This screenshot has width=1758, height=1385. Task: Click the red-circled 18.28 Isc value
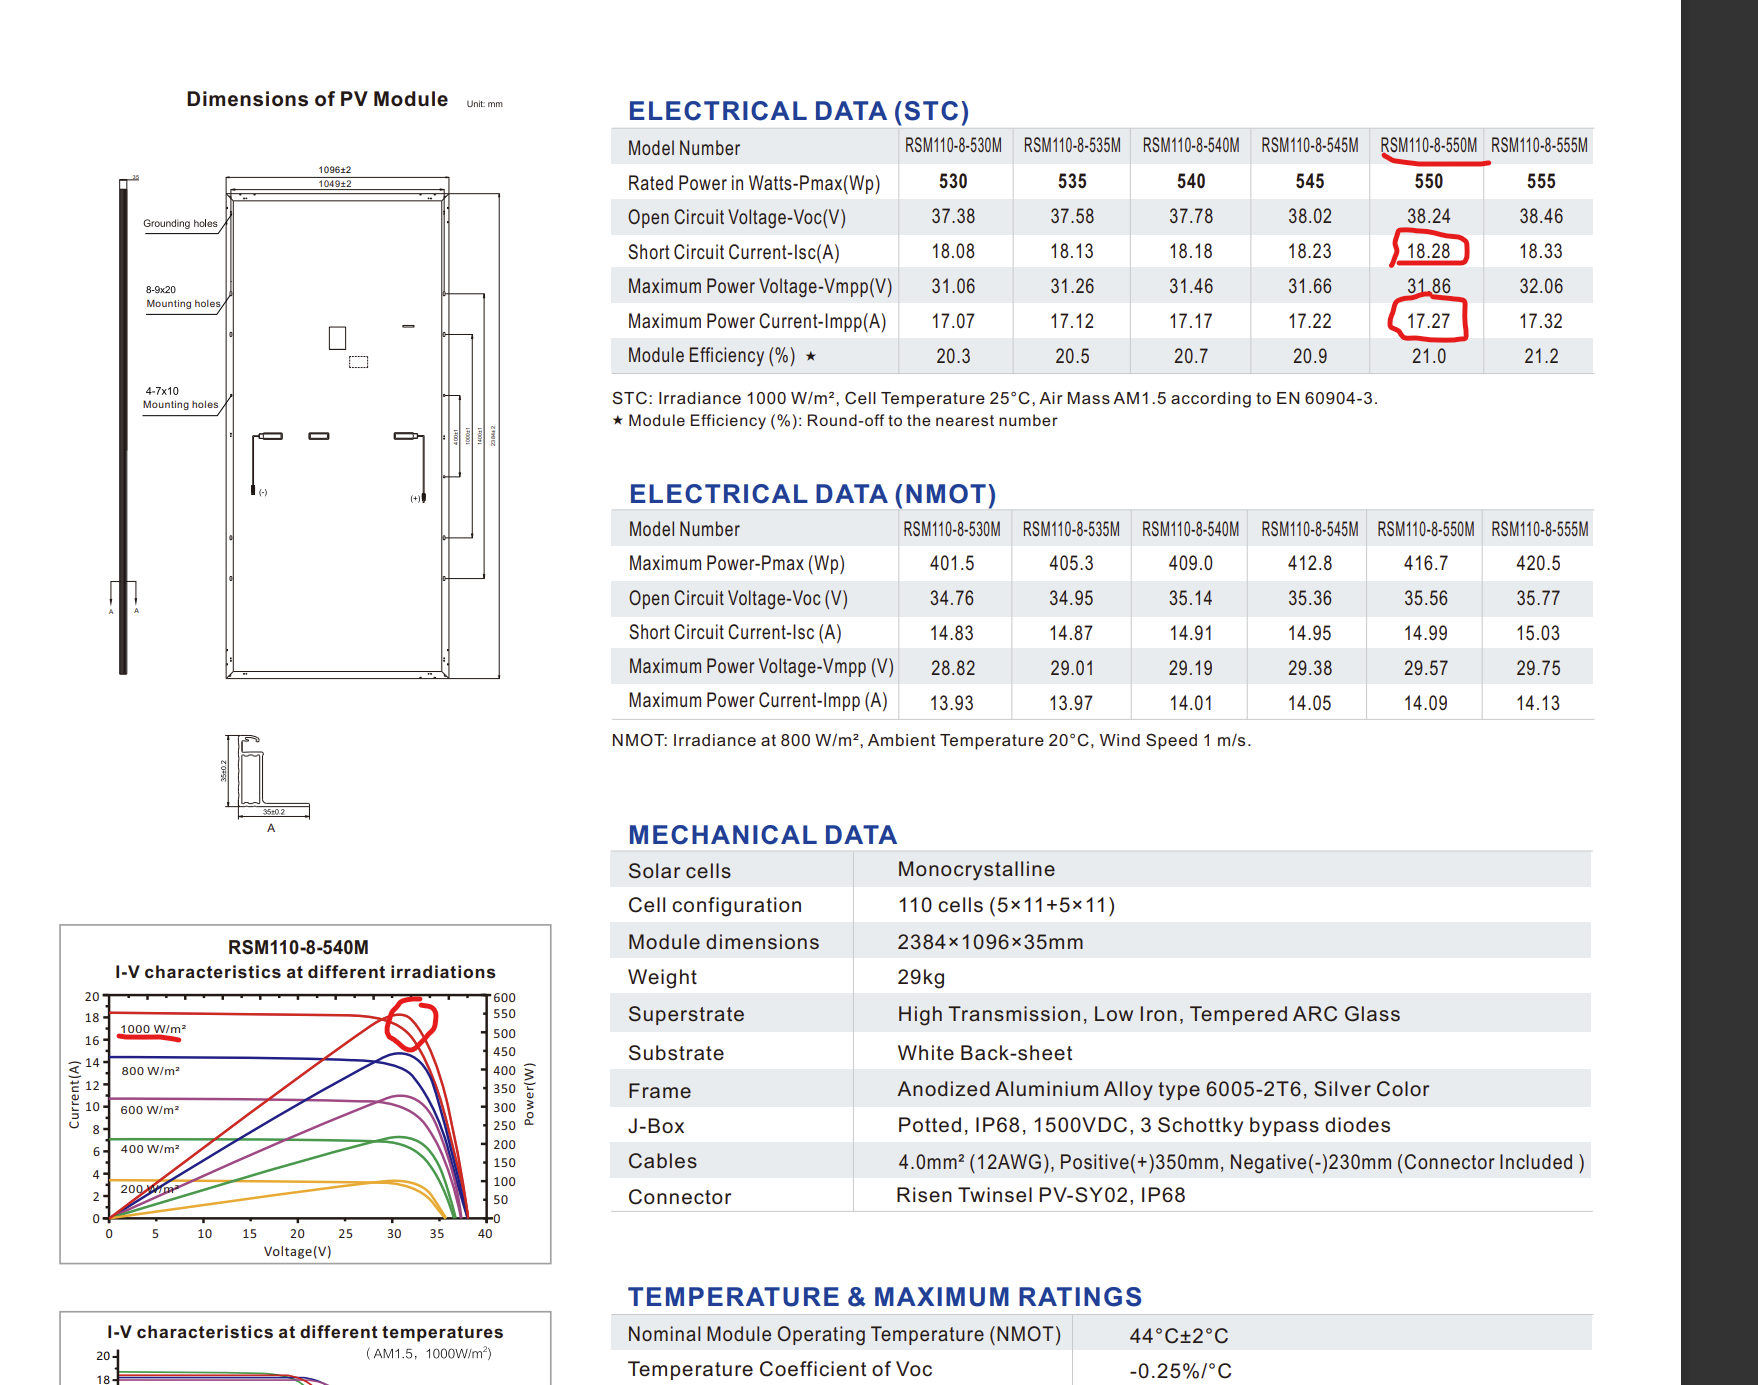click(x=1428, y=251)
